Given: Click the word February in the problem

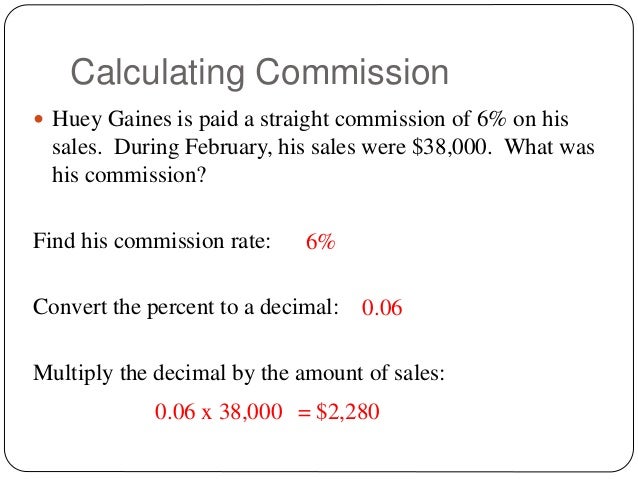Looking at the screenshot, I should point(226,147).
